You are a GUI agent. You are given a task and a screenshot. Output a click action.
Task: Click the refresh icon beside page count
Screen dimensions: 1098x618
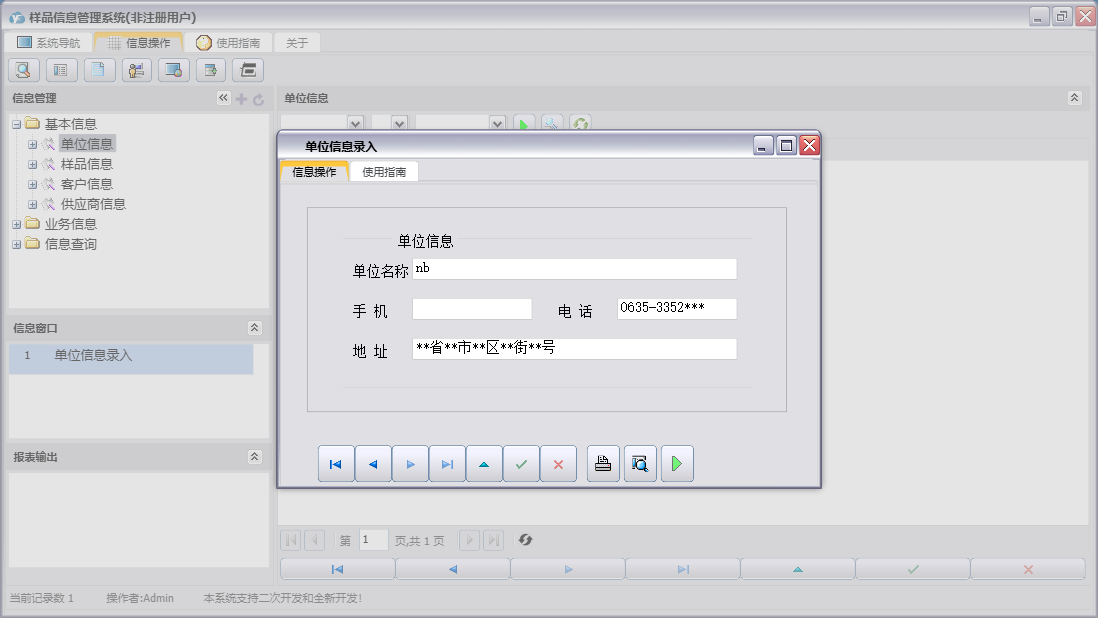click(x=525, y=540)
